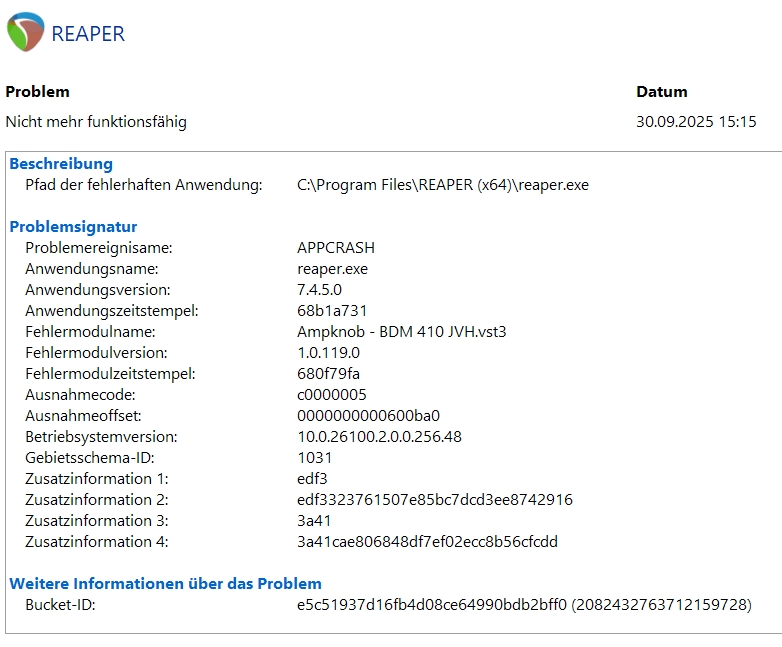This screenshot has height=647, width=782.
Task: Click the 'Anwendungsversion:' label
Action: click(x=98, y=290)
